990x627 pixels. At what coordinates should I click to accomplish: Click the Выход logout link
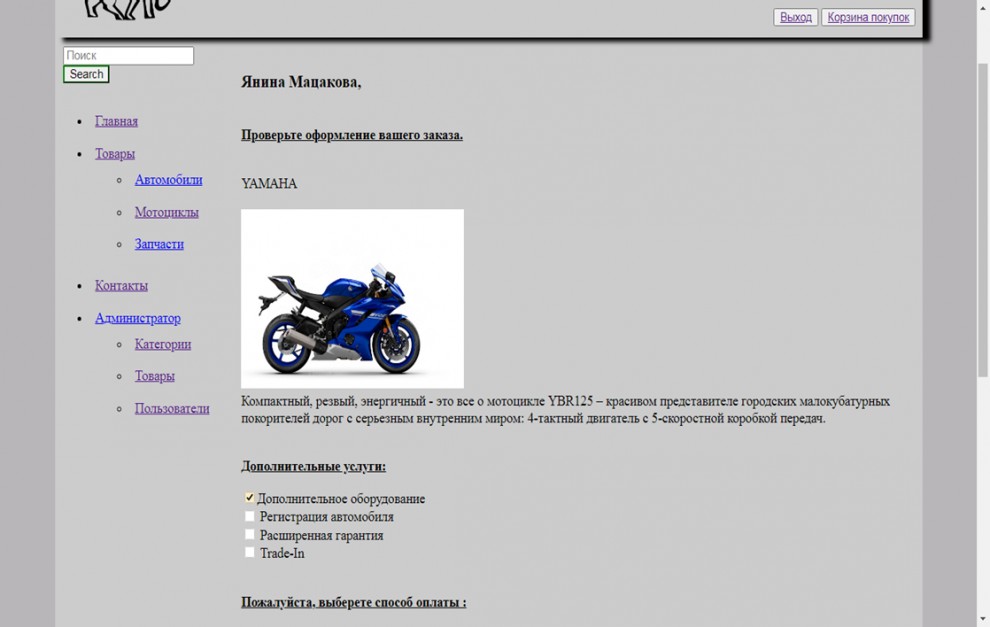tap(796, 17)
